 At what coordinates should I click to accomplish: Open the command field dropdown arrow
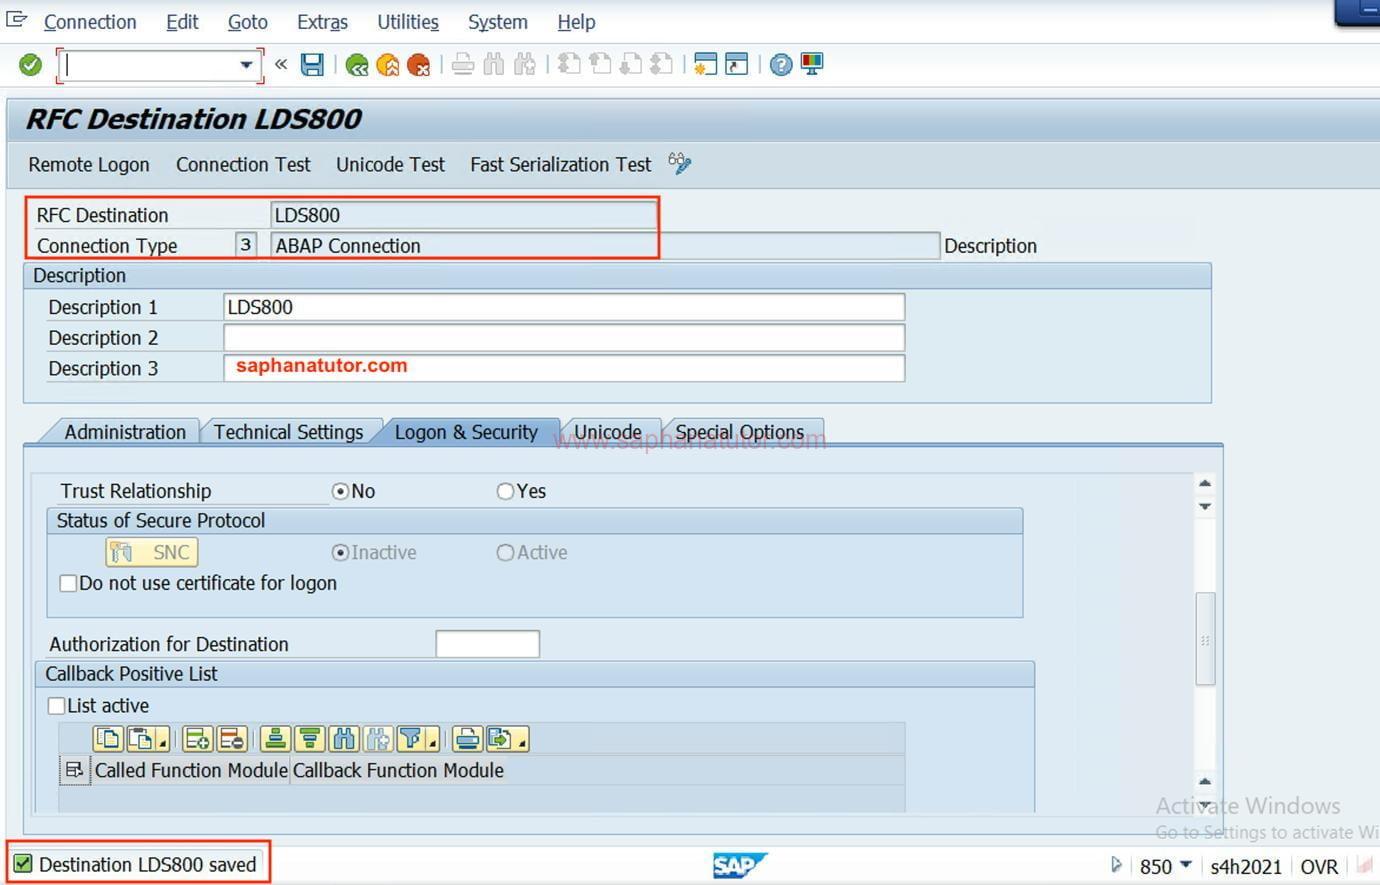pyautogui.click(x=246, y=65)
